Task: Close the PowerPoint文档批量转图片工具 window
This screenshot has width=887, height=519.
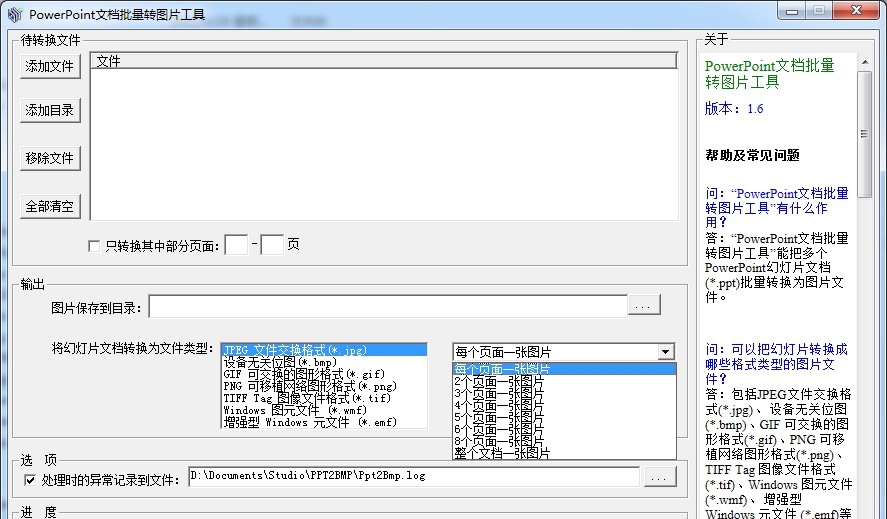Action: coord(856,11)
